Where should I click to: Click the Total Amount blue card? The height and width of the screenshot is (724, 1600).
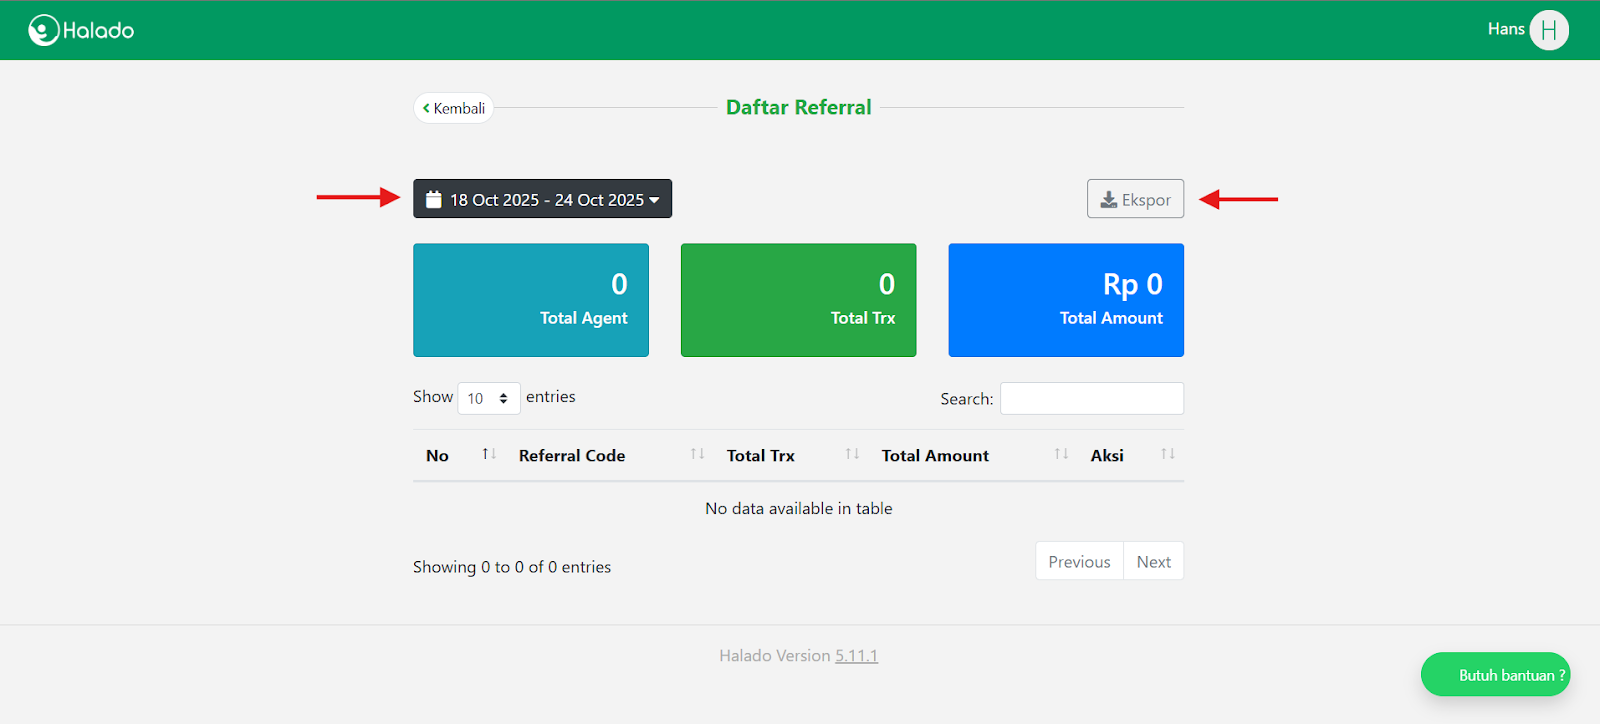point(1065,300)
